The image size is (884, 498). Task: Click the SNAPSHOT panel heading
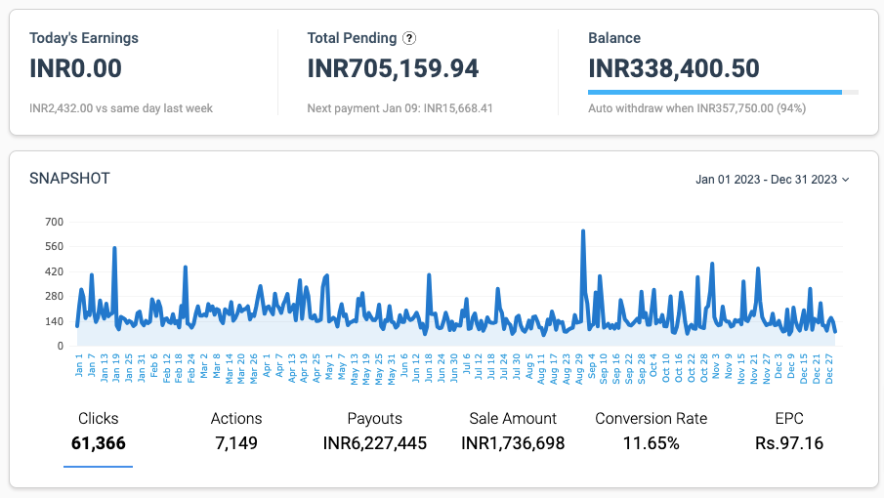69,179
